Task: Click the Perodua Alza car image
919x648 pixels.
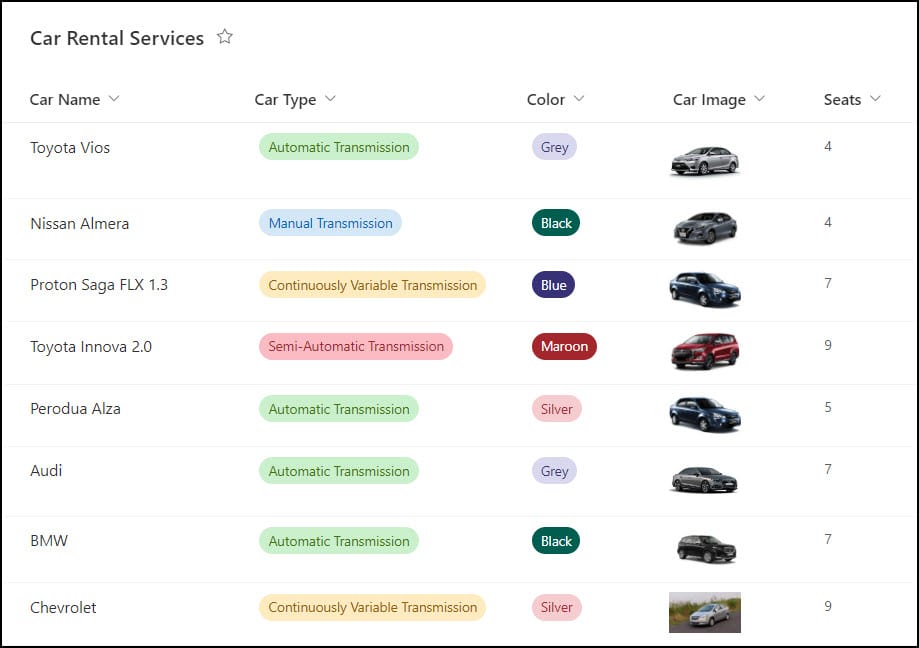Action: (x=704, y=414)
